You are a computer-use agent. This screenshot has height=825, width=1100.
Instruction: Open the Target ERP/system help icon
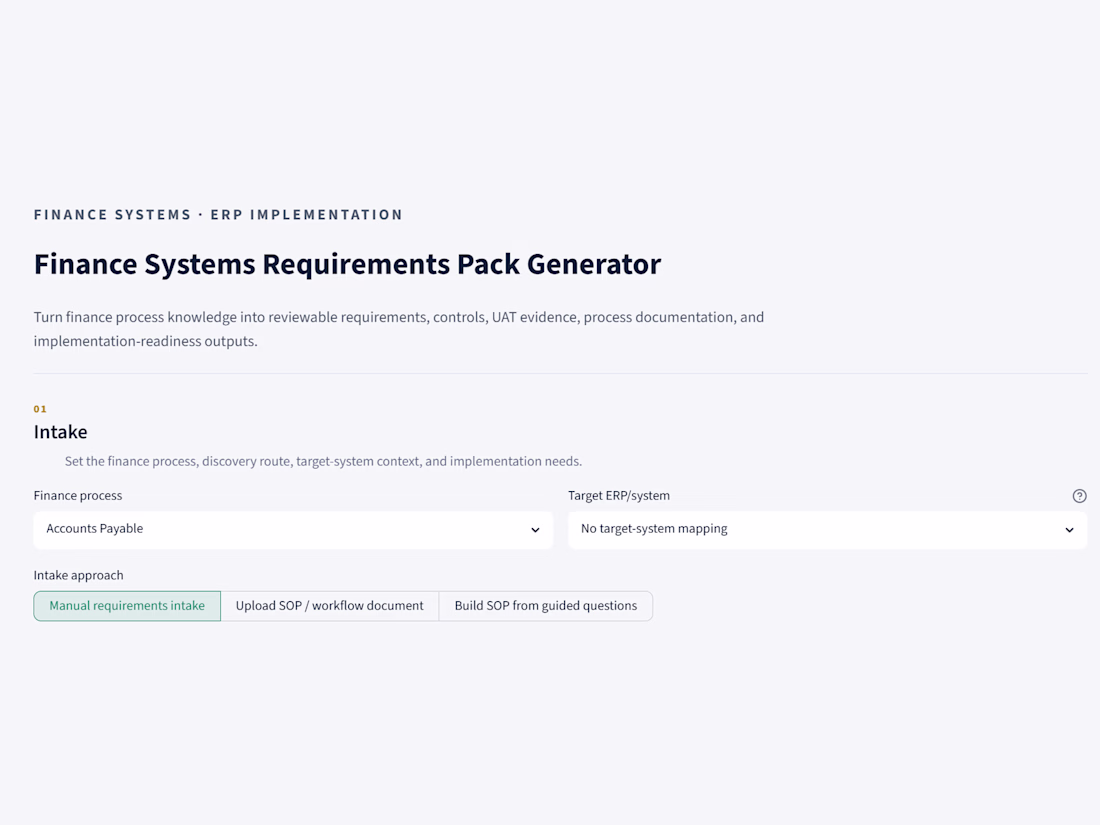1079,496
